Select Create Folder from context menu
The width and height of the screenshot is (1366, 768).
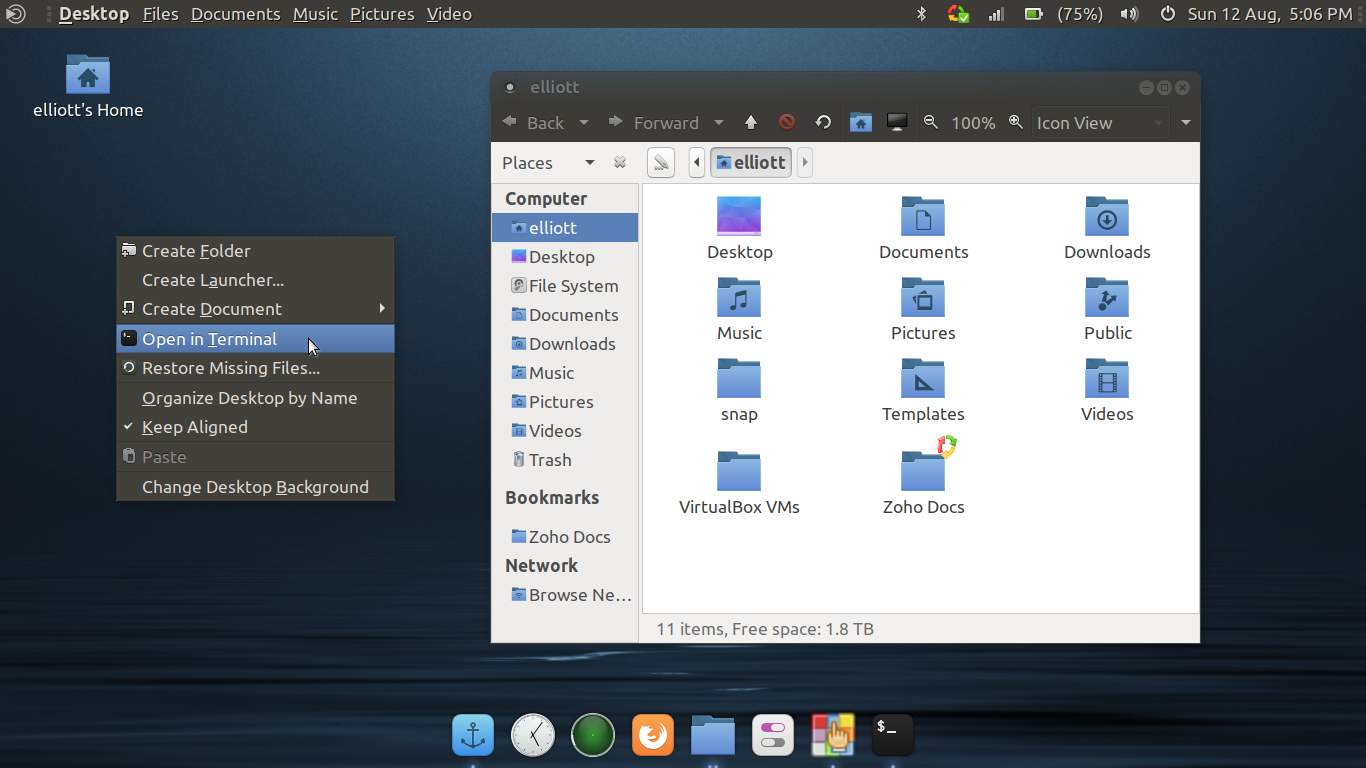coord(255,251)
